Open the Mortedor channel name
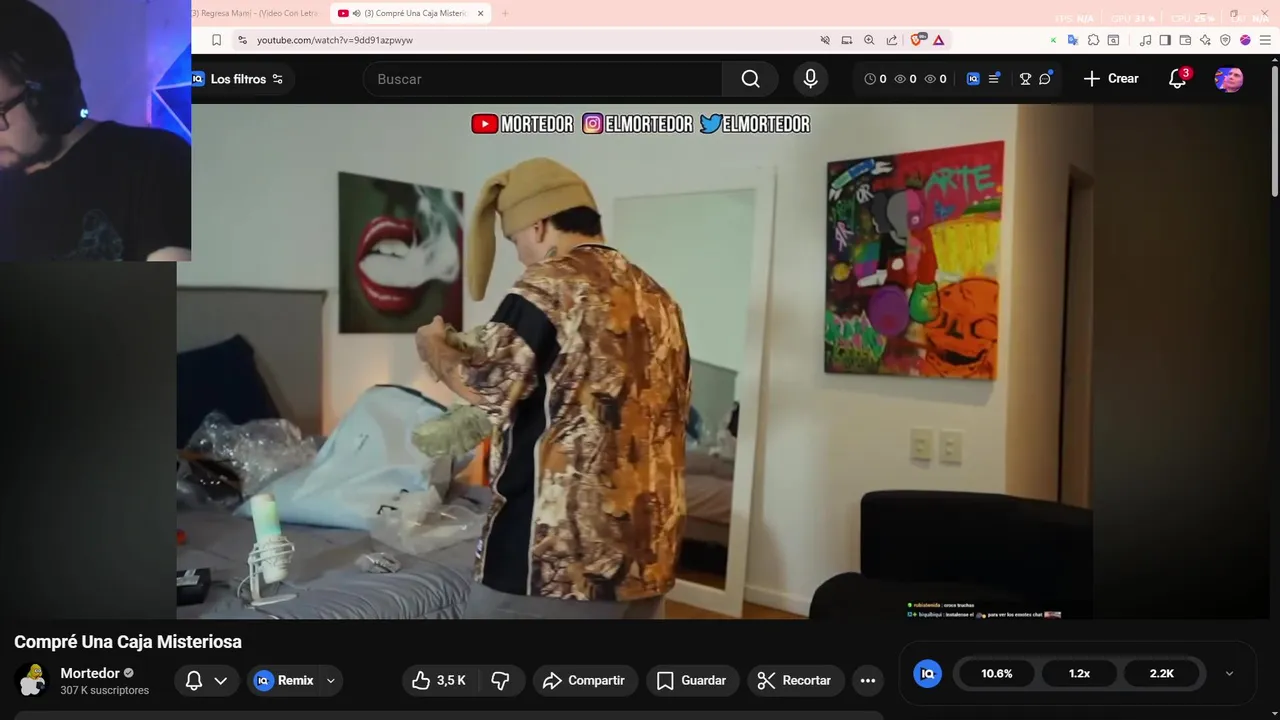Screen dimensions: 1280x720 [90, 673]
